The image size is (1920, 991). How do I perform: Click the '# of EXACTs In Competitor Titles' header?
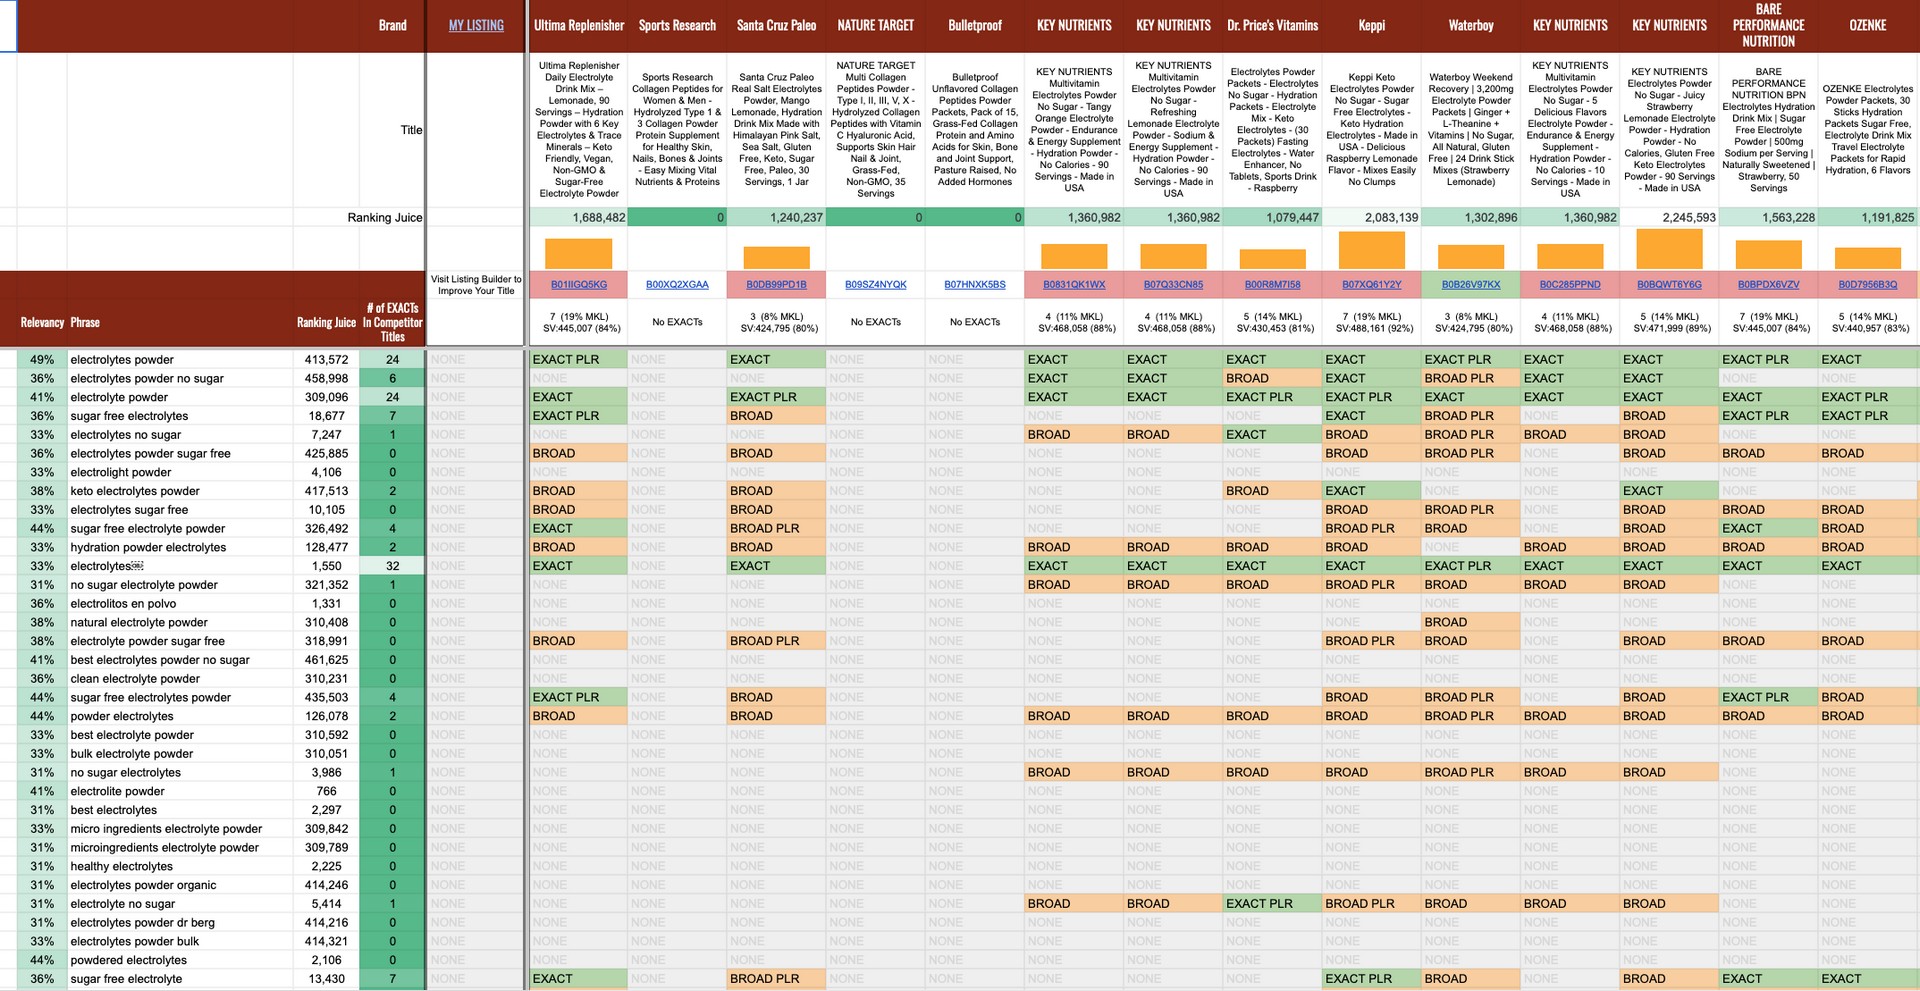click(x=392, y=322)
